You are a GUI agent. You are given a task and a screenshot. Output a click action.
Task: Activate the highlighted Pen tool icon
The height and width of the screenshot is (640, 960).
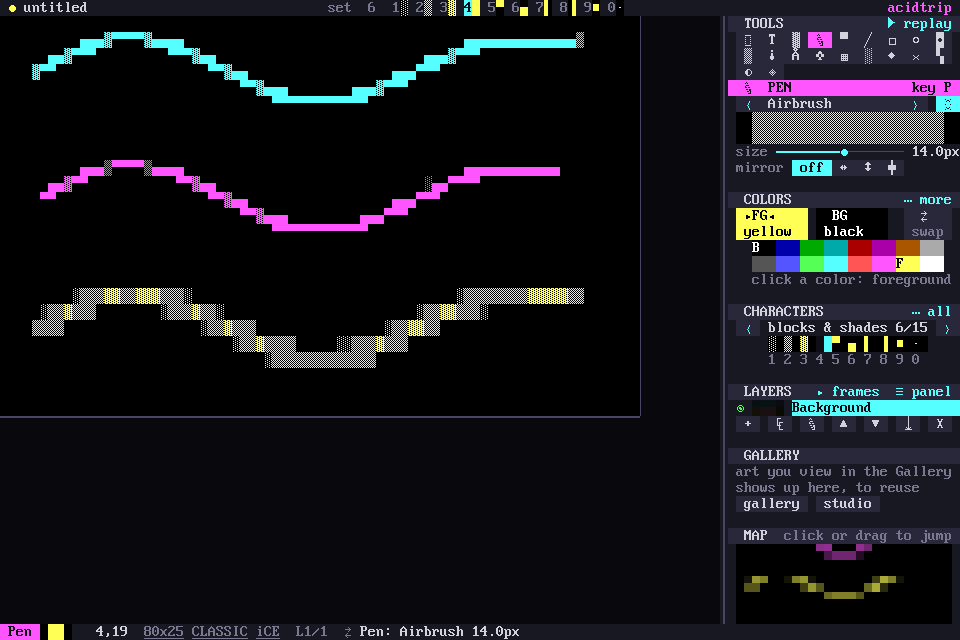820,40
